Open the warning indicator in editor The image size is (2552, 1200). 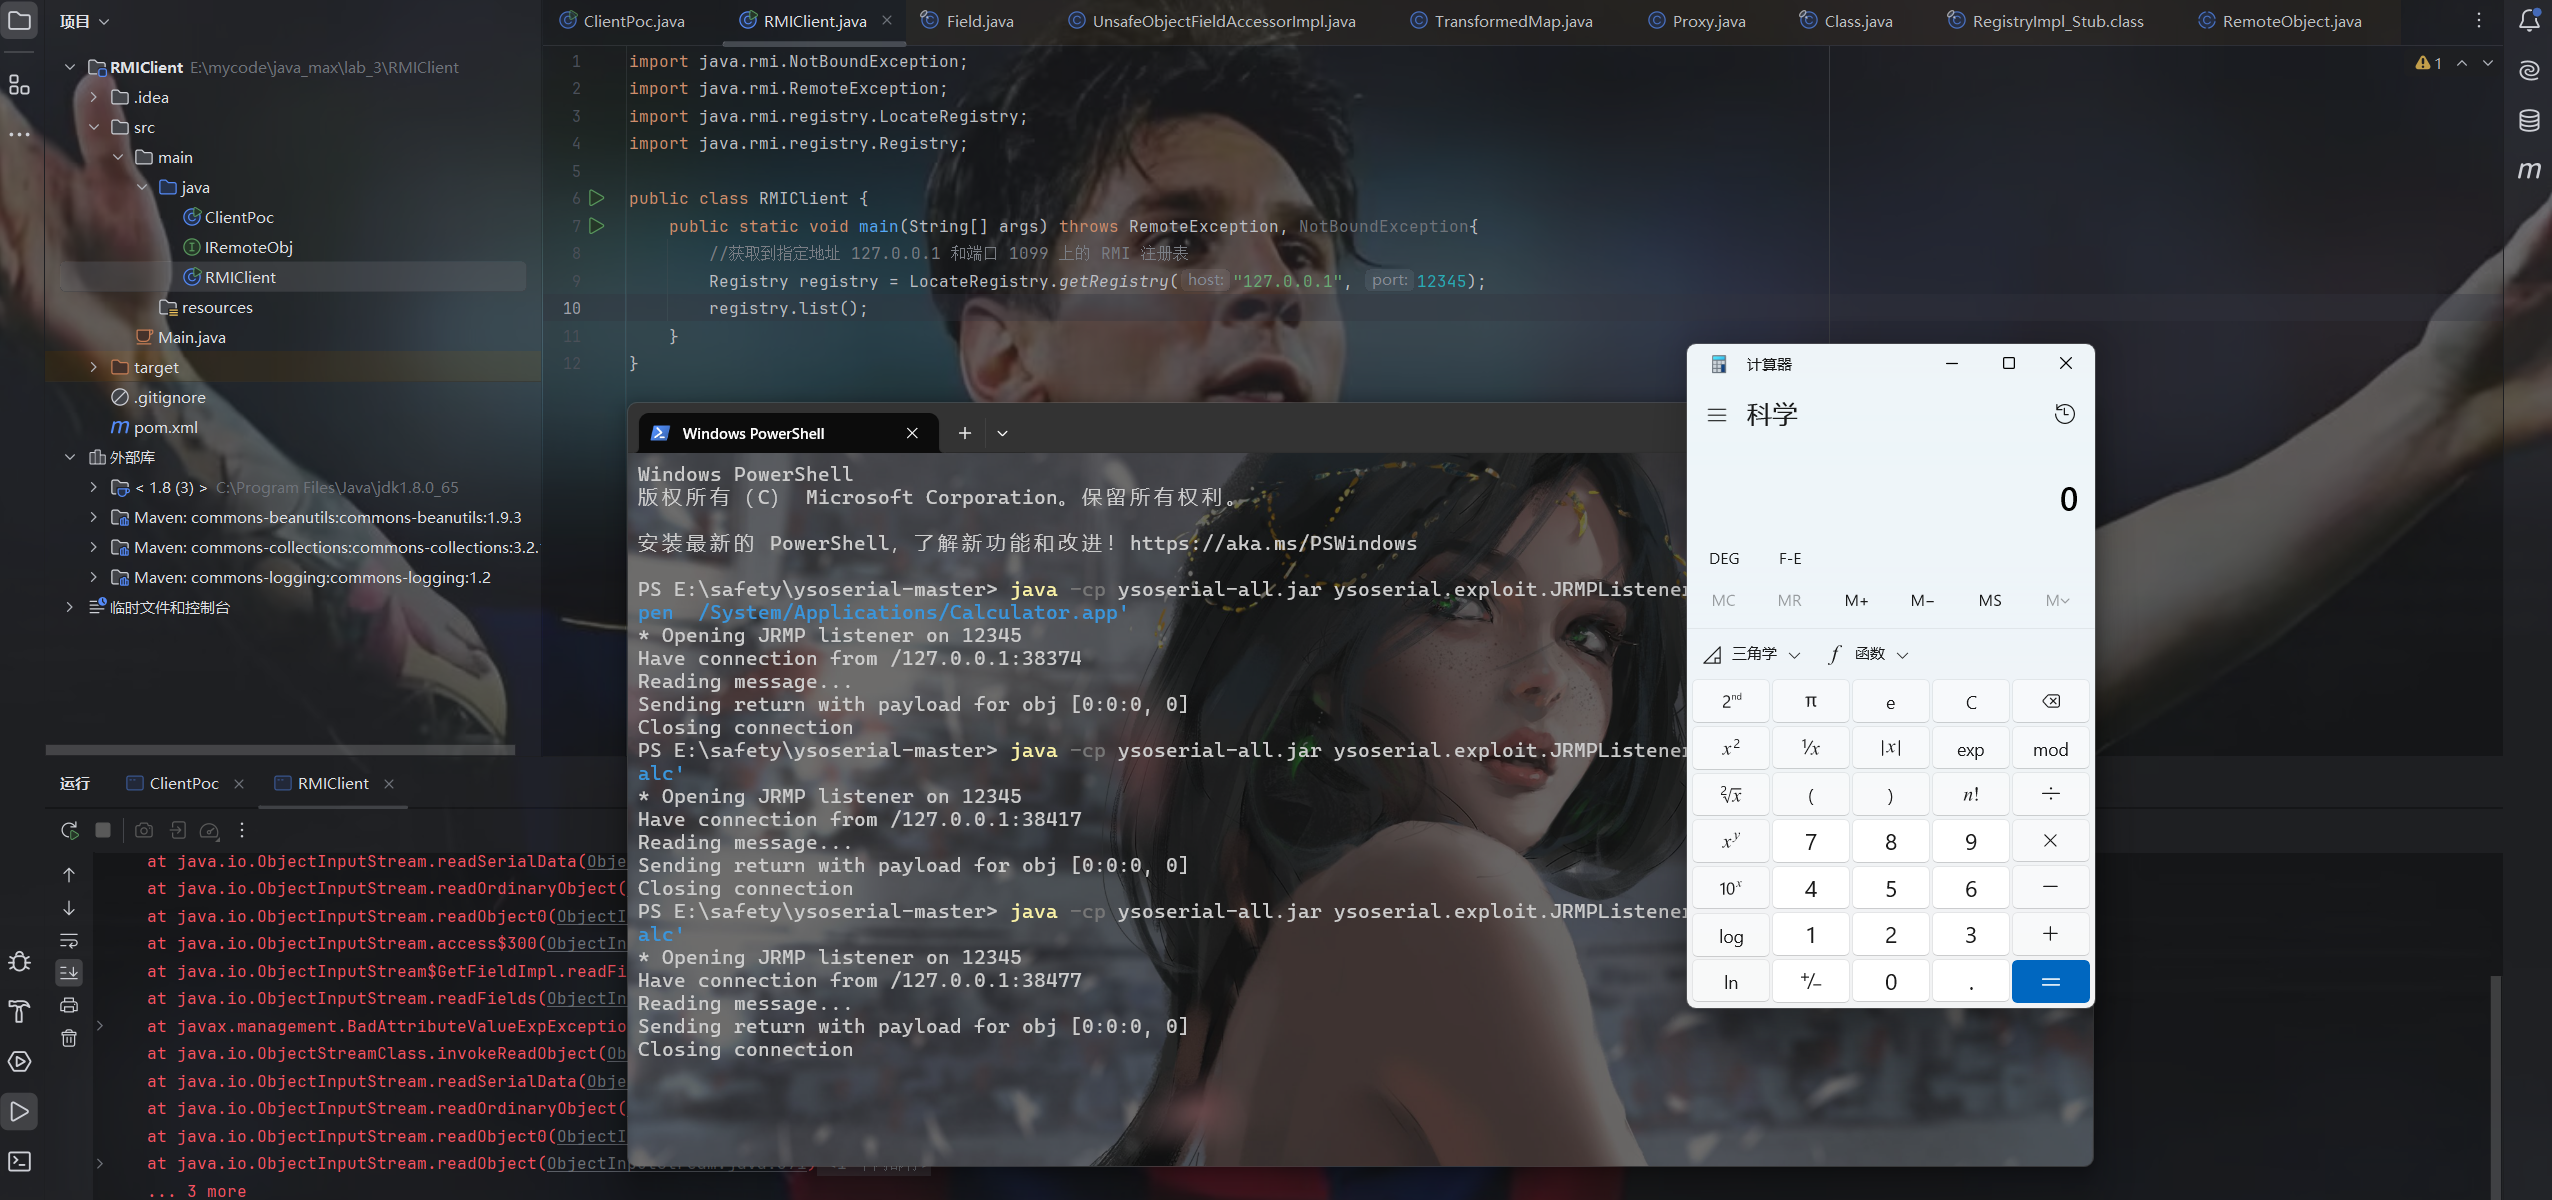click(2429, 63)
